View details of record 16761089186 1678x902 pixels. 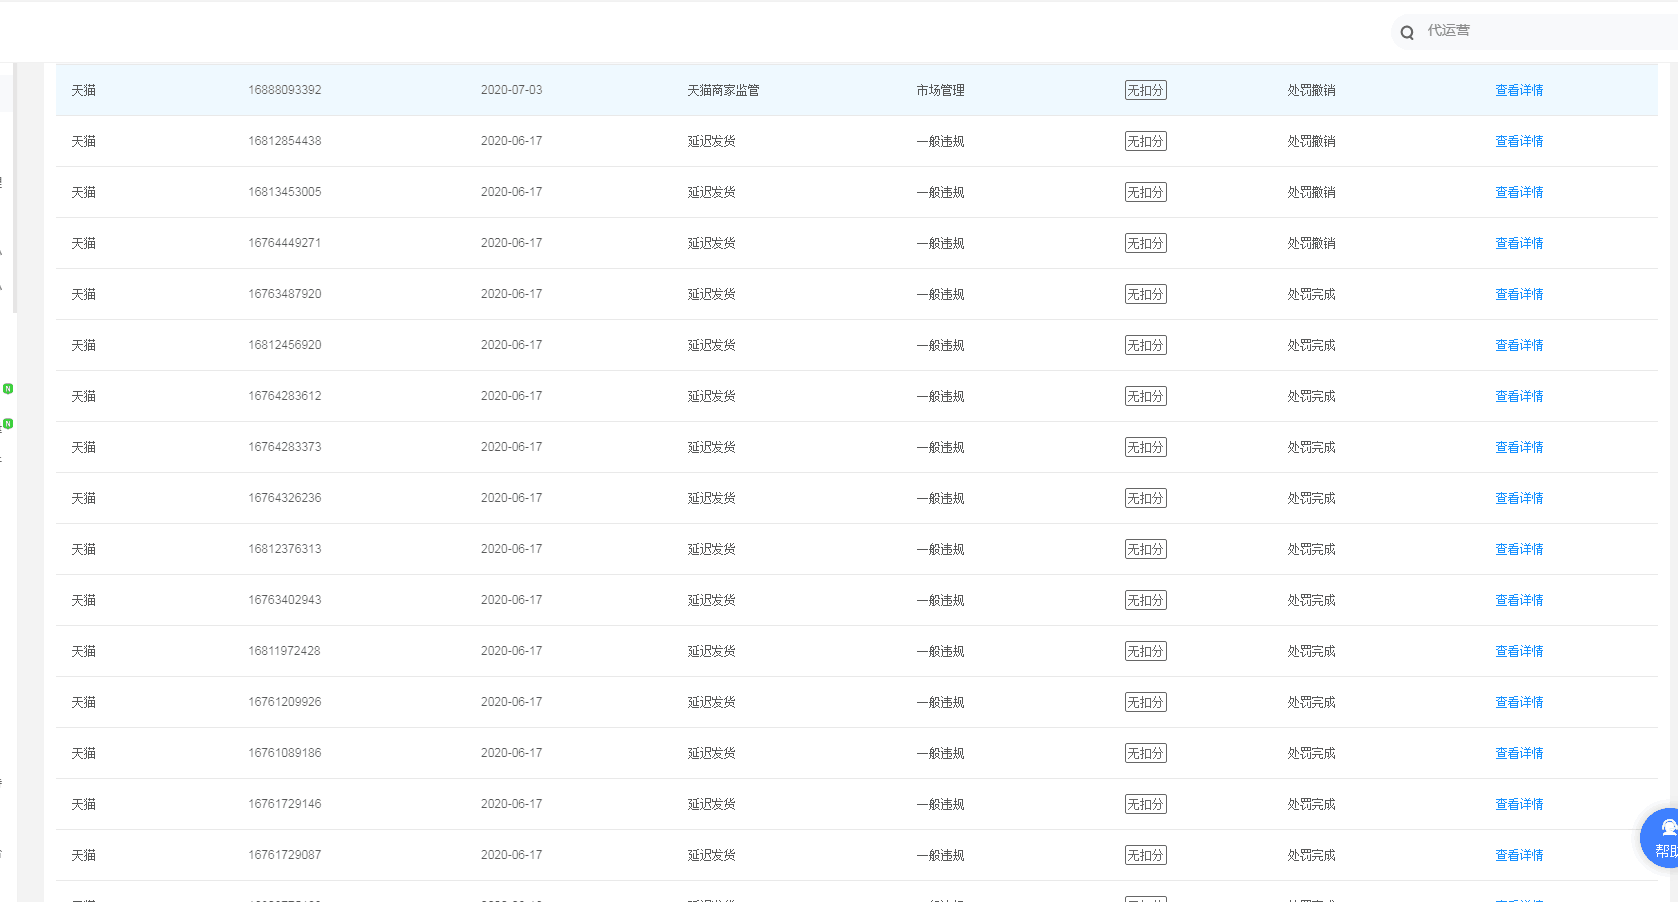[1519, 753]
